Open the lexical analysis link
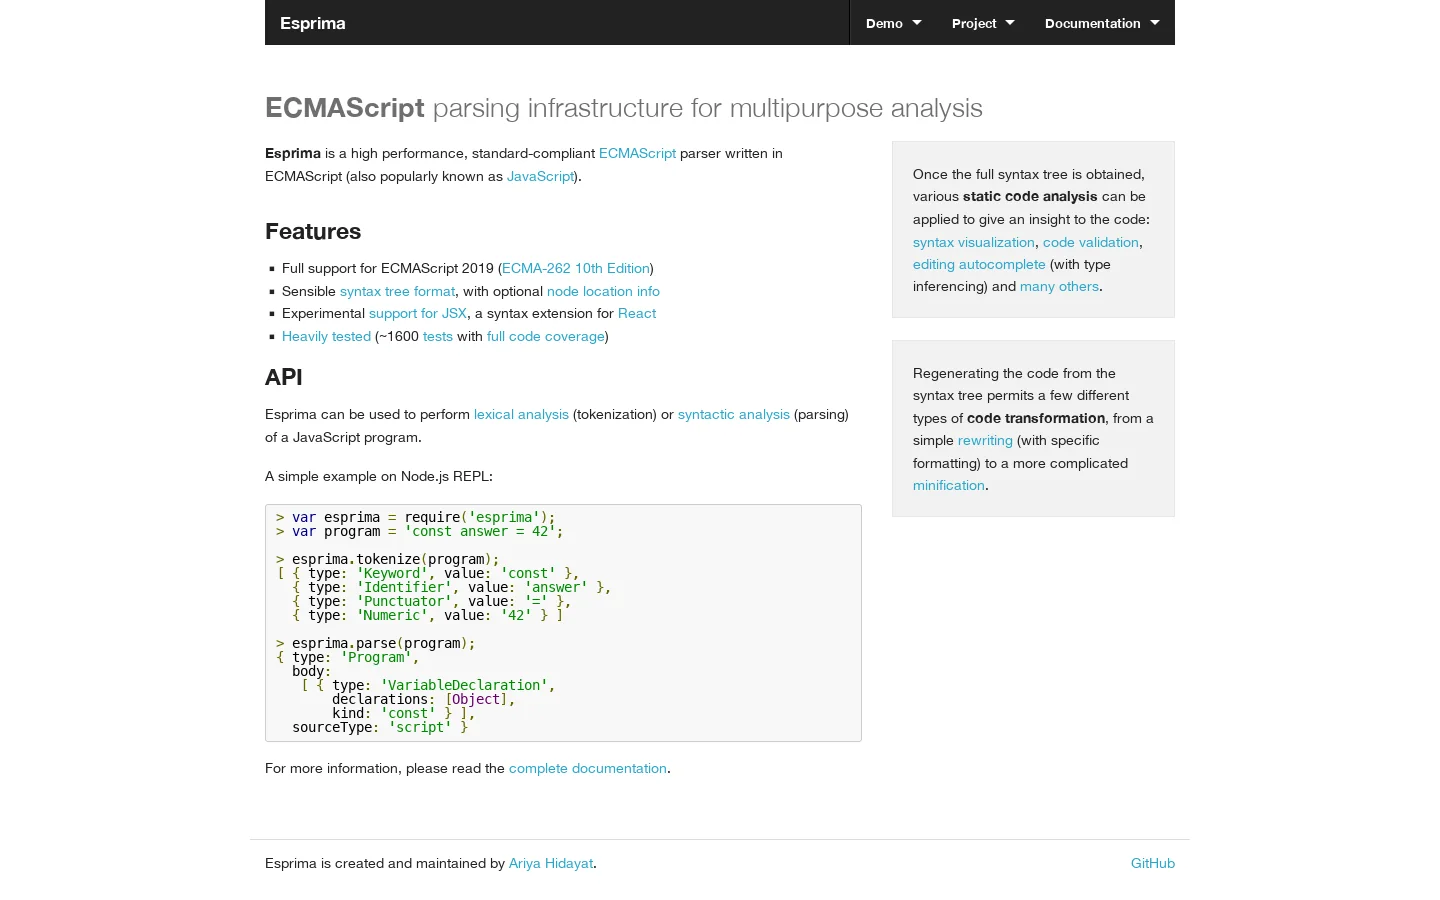 pyautogui.click(x=521, y=414)
